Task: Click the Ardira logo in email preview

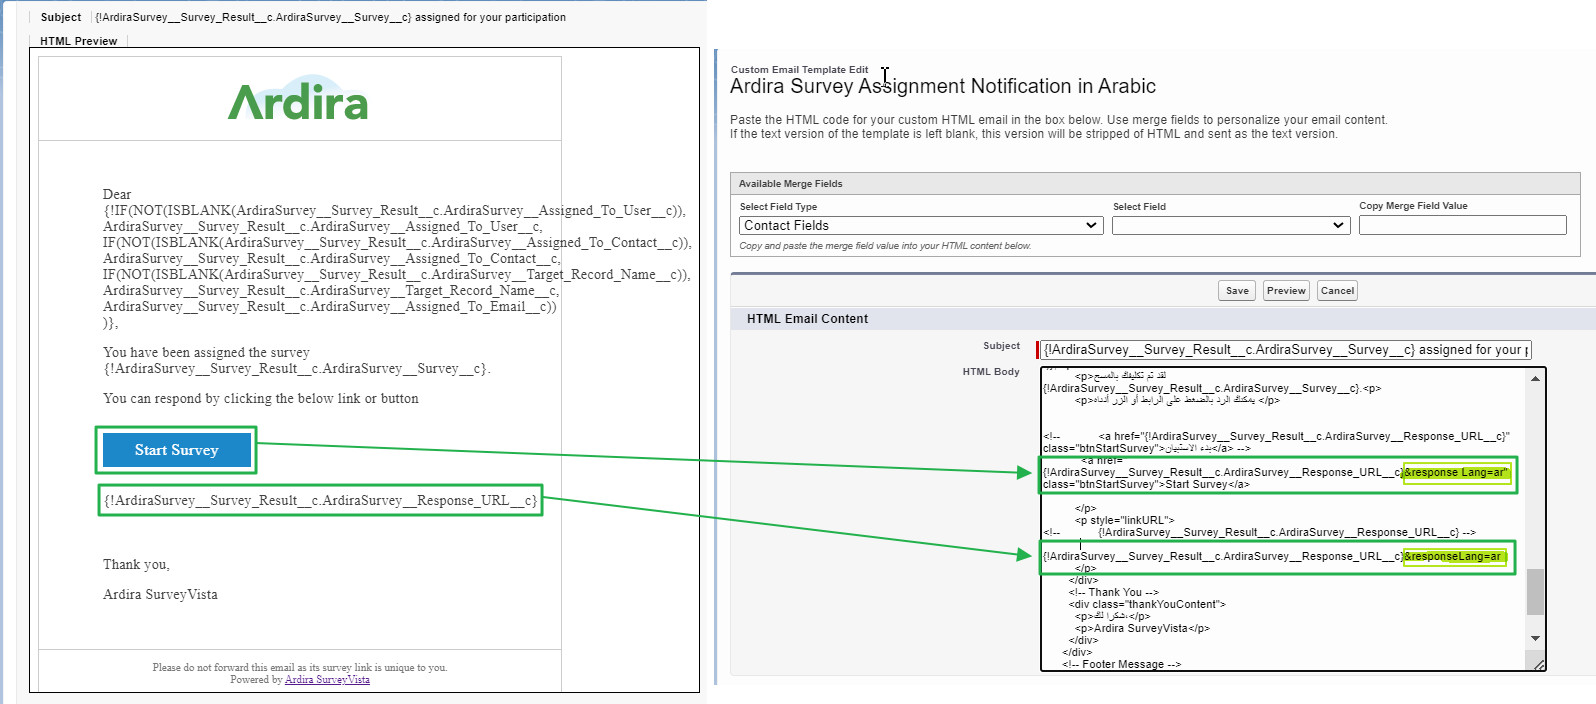Action: pyautogui.click(x=298, y=98)
